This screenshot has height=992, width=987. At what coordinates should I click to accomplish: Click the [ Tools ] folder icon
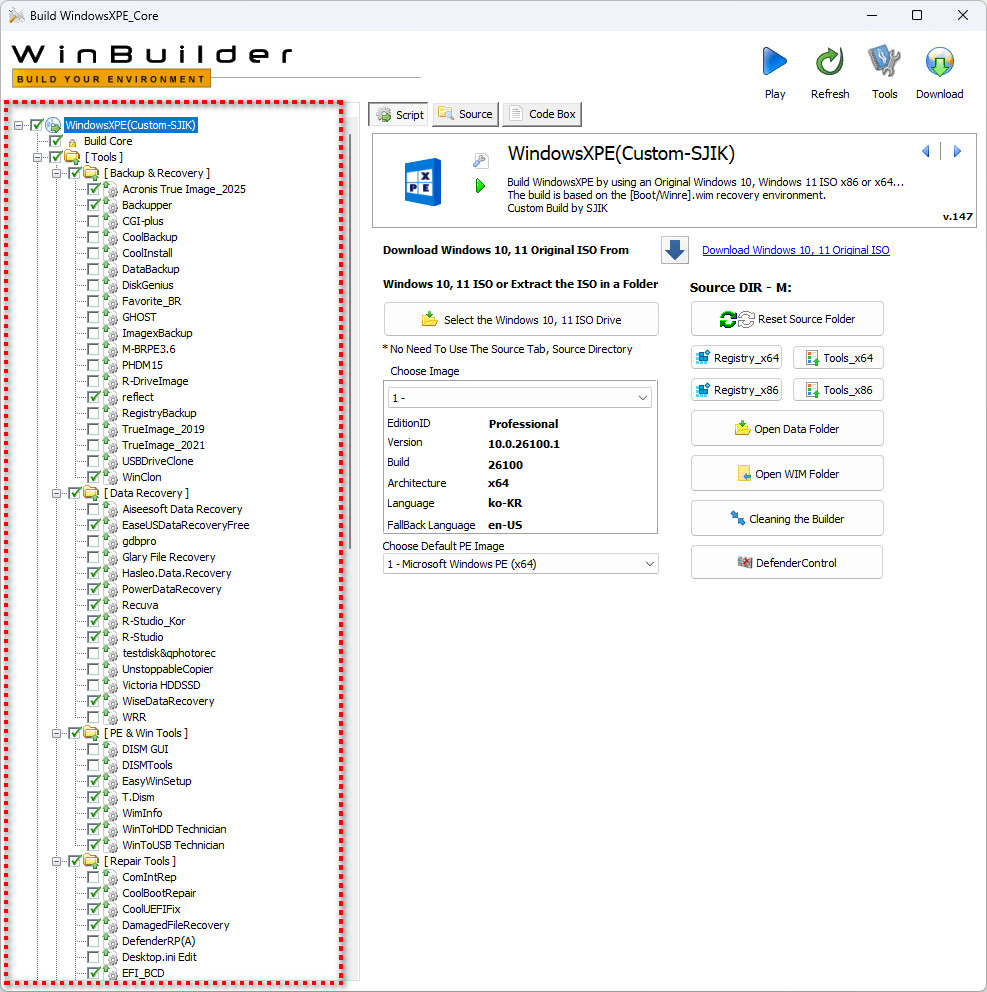72,157
